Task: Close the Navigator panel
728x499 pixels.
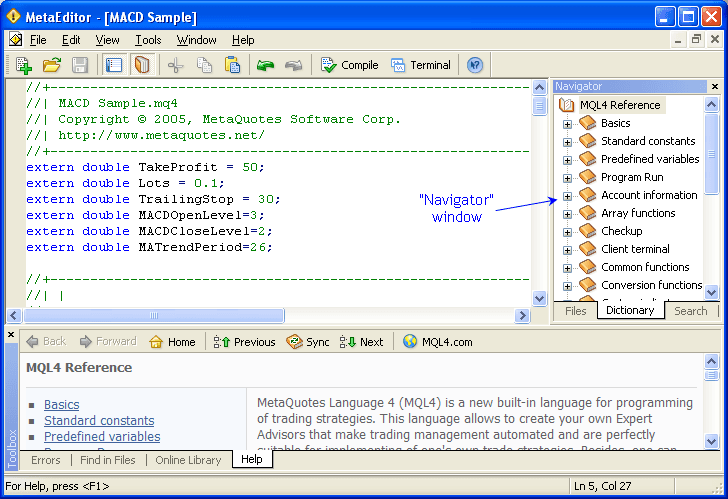Action: 714,87
